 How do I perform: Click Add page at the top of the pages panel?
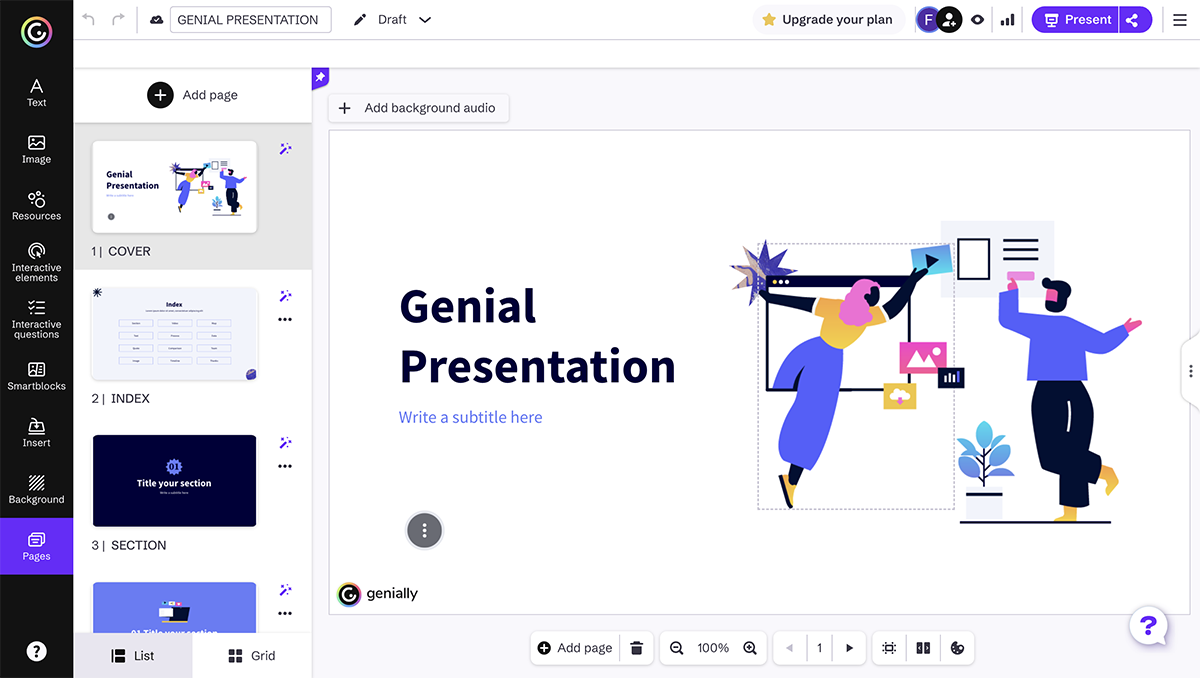193,95
